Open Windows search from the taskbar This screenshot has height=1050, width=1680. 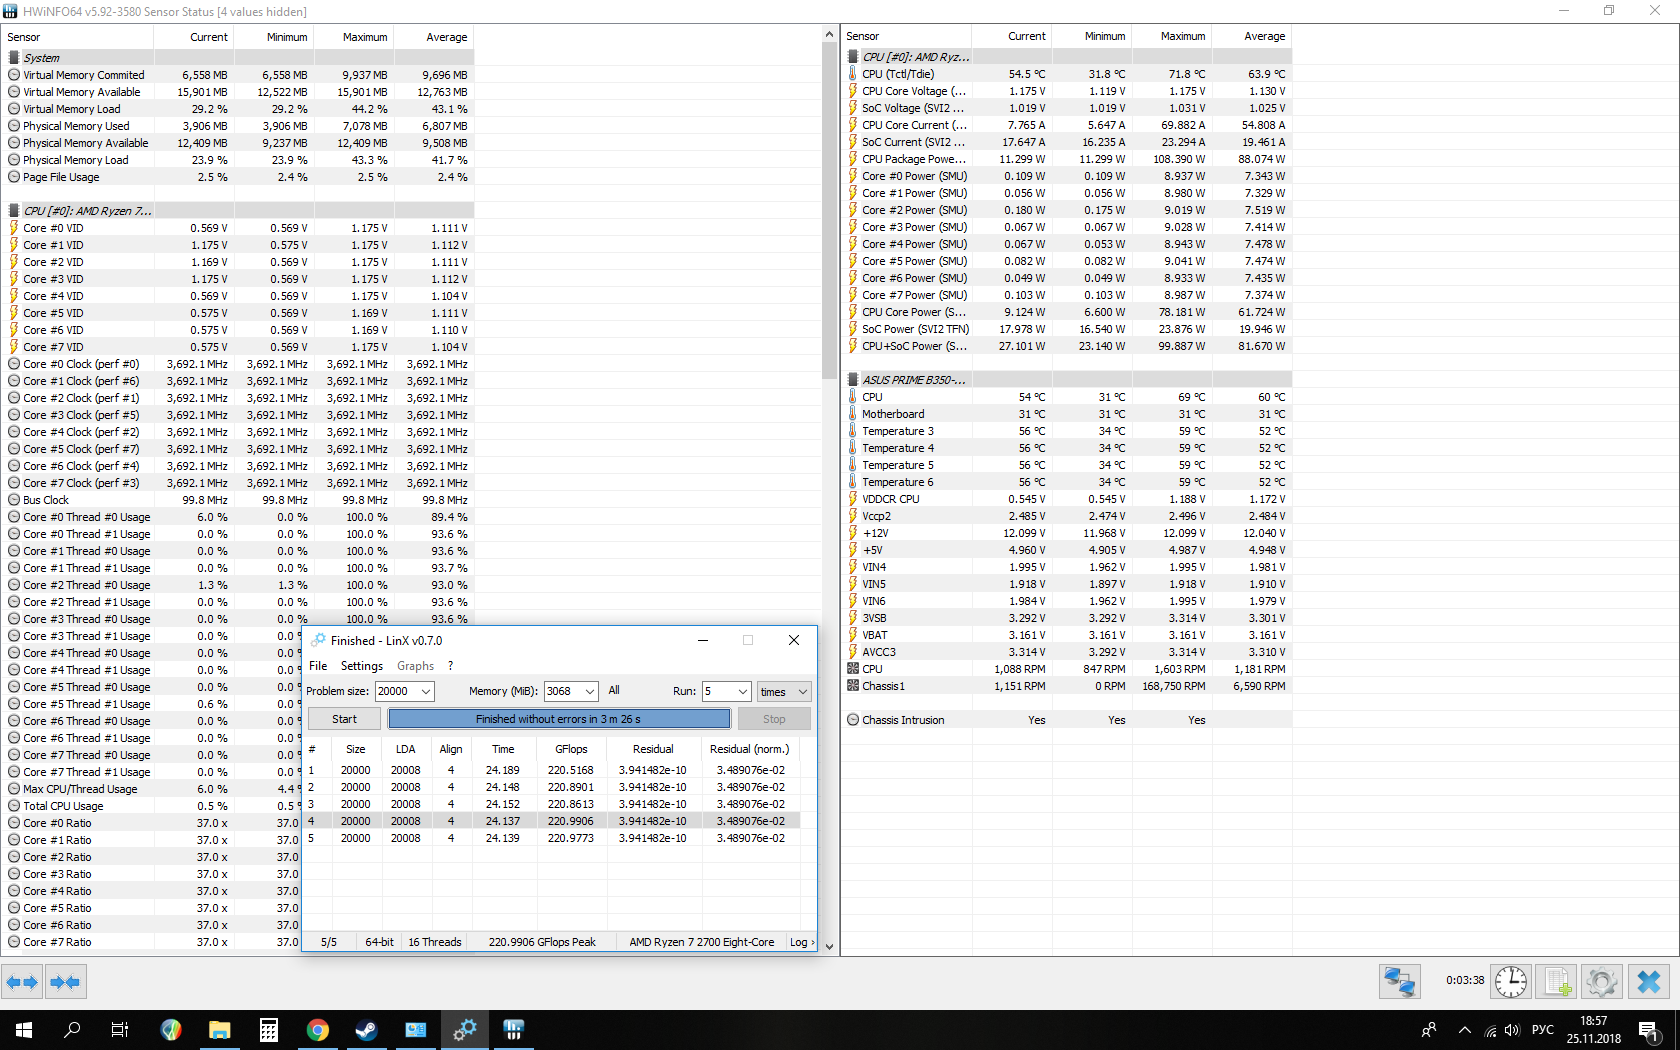tap(72, 1030)
